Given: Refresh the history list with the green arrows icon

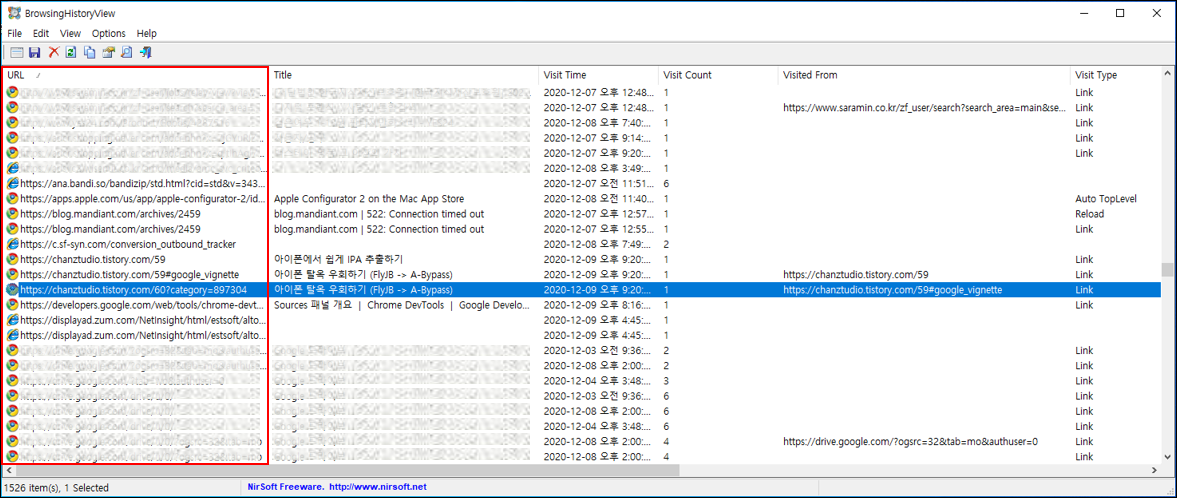Looking at the screenshot, I should pyautogui.click(x=71, y=53).
